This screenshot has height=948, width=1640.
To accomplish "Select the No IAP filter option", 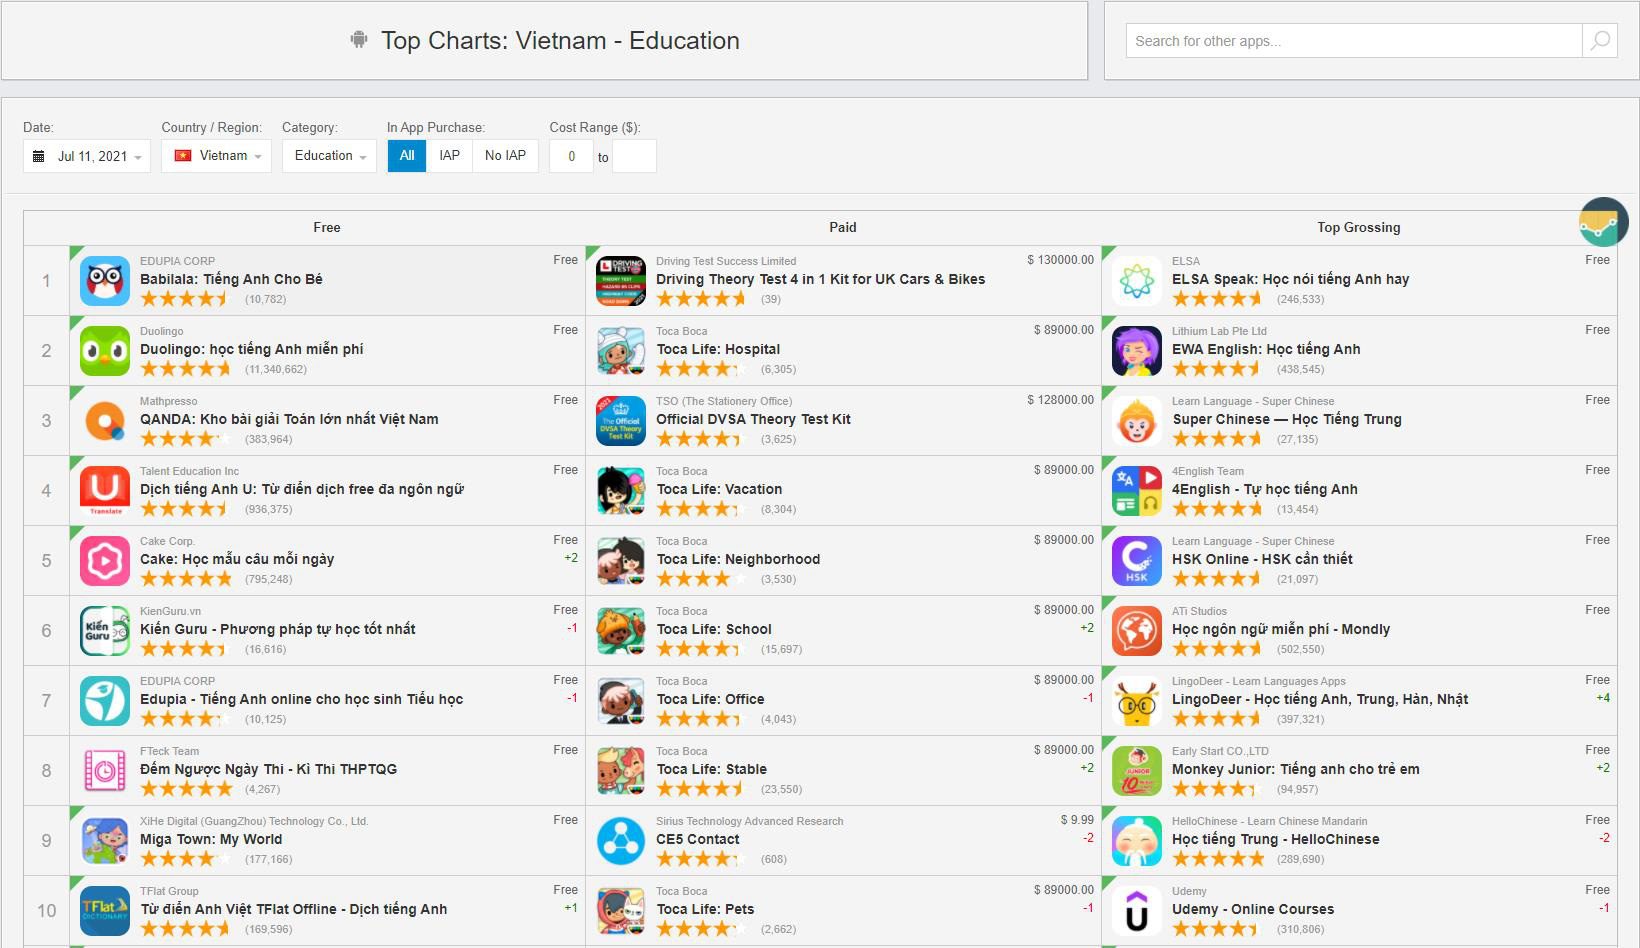I will 506,156.
